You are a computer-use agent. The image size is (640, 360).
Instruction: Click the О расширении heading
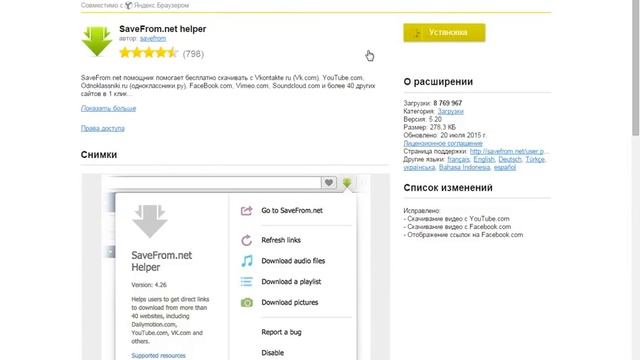(x=438, y=82)
